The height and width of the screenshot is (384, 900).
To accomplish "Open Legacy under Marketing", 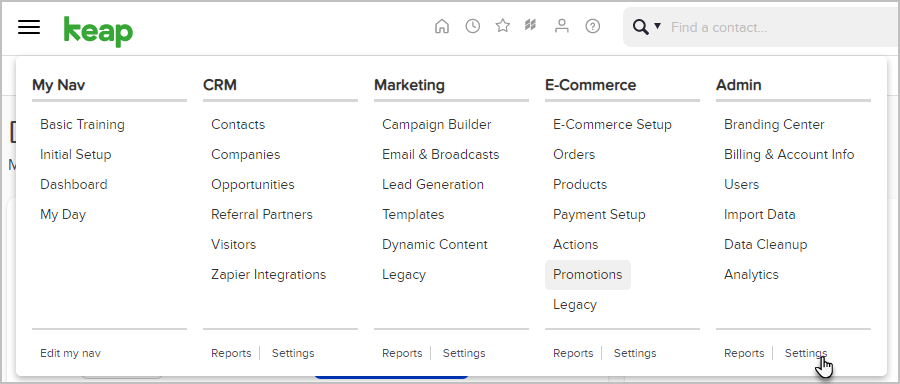I will click(x=404, y=274).
